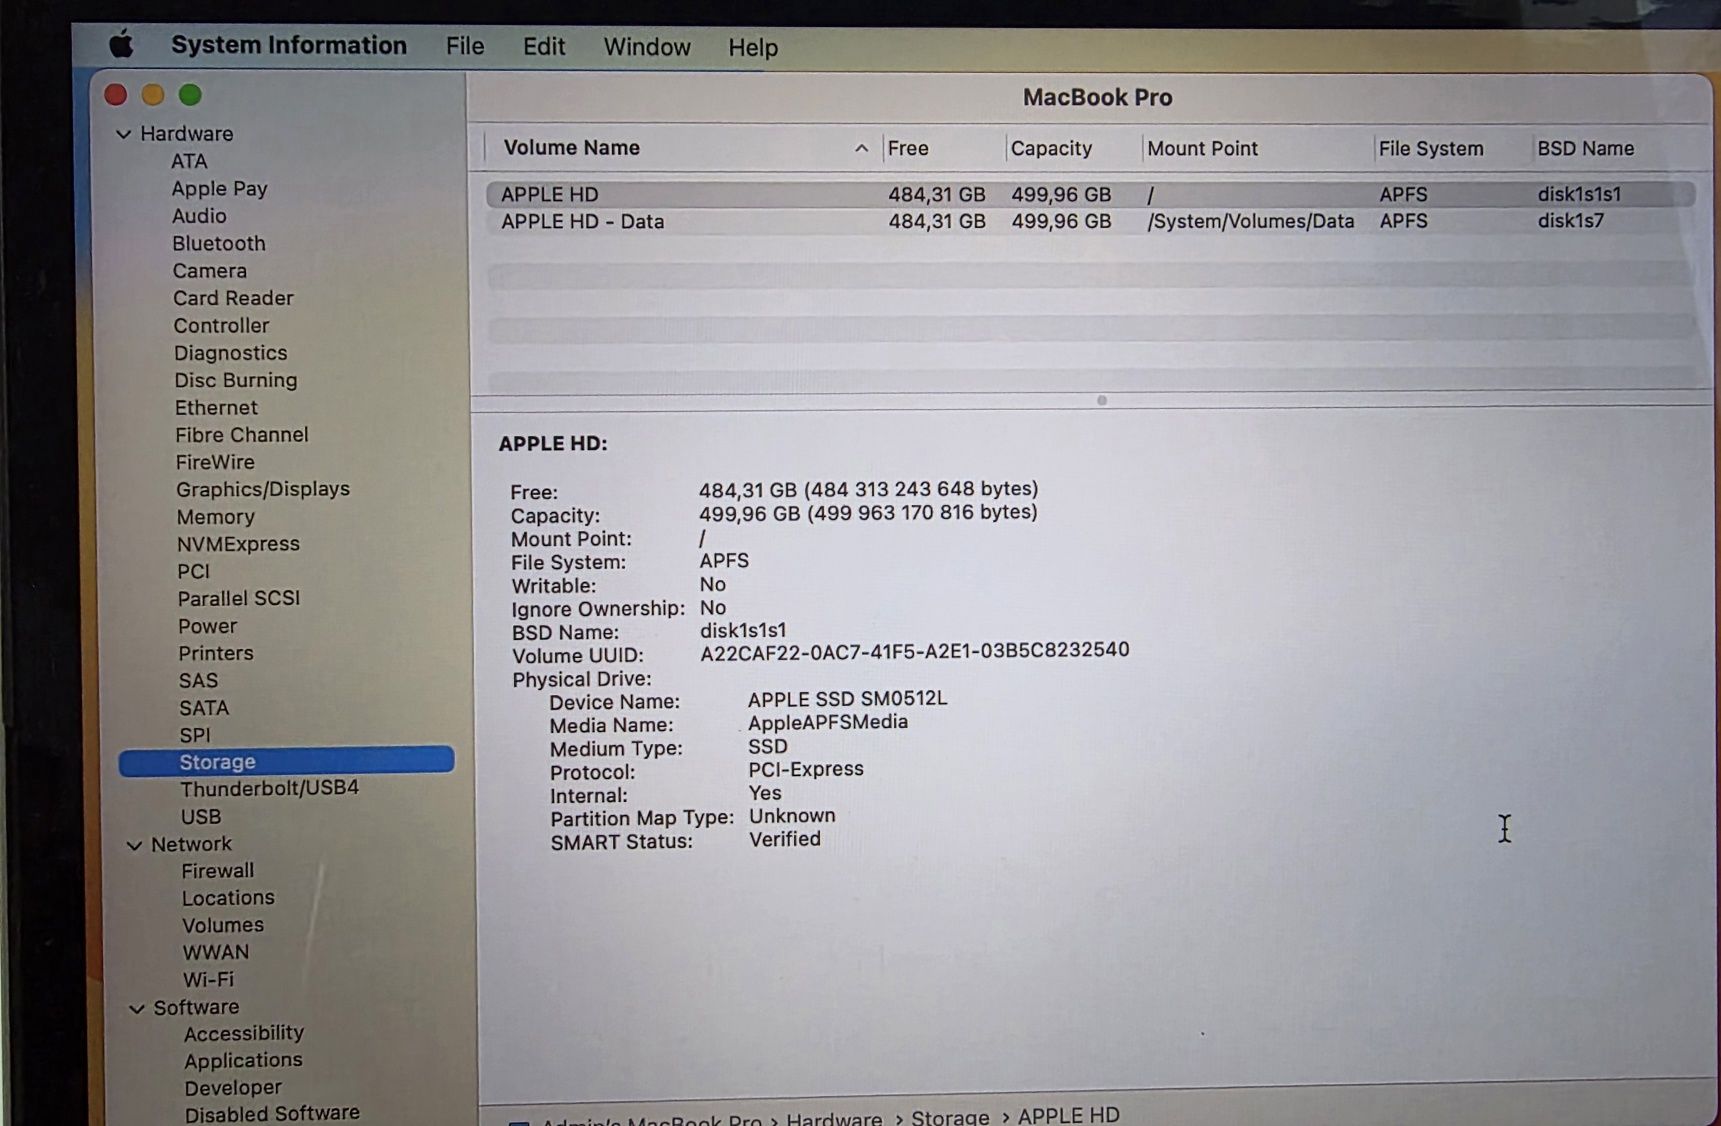Select the APPLE HD - Data volume row

(x=1090, y=221)
